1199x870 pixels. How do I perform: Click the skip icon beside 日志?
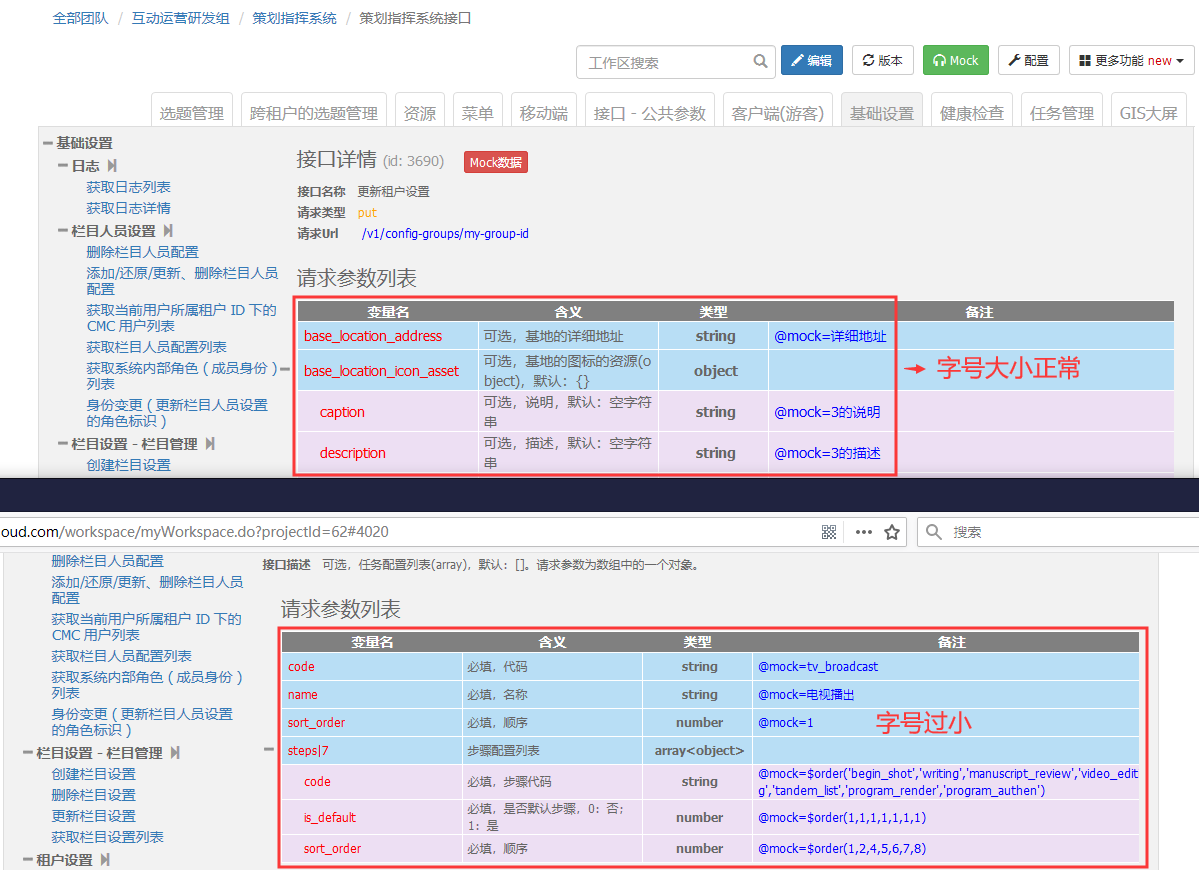click(x=112, y=166)
